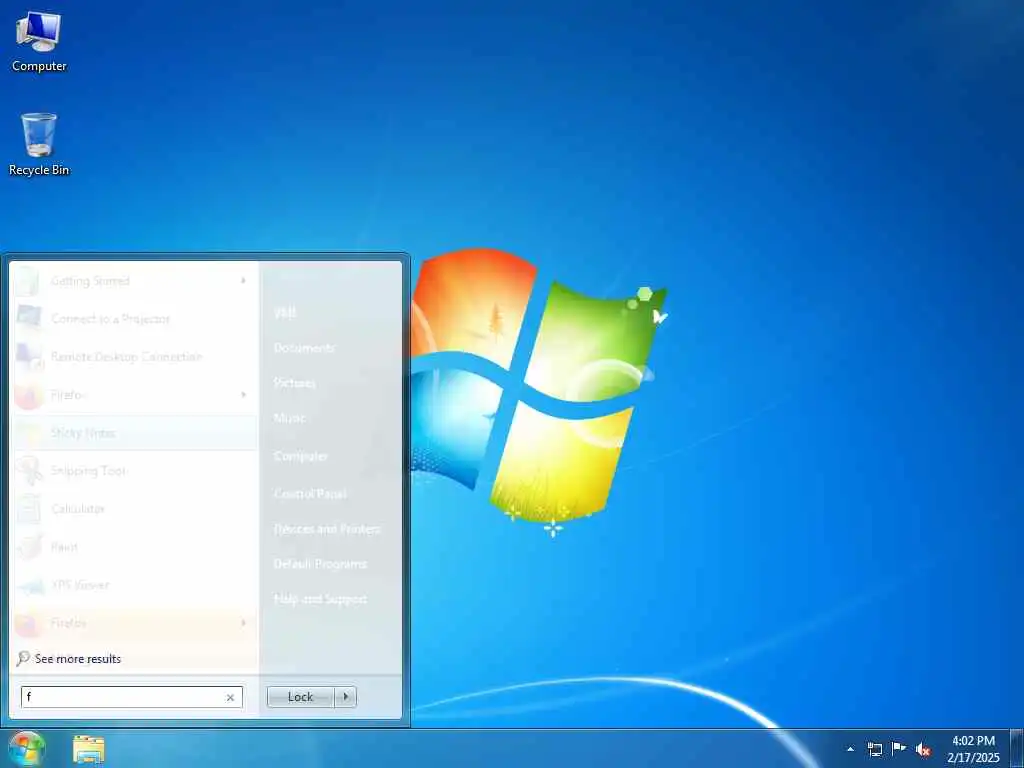Click the Connect to a Projector icon
The width and height of the screenshot is (1024, 768).
29,319
